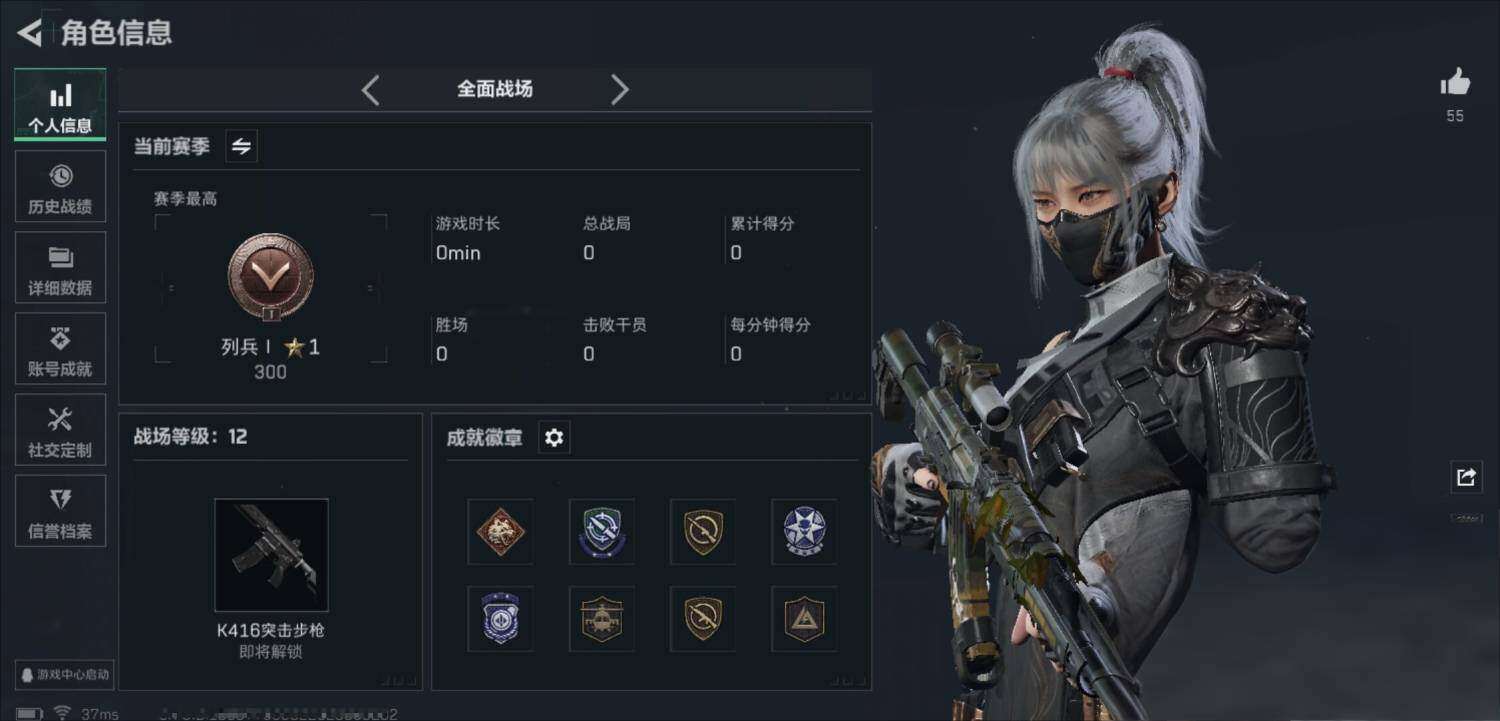Open the 历史战绩 sidebar tab
The image size is (1500, 721).
[60, 187]
